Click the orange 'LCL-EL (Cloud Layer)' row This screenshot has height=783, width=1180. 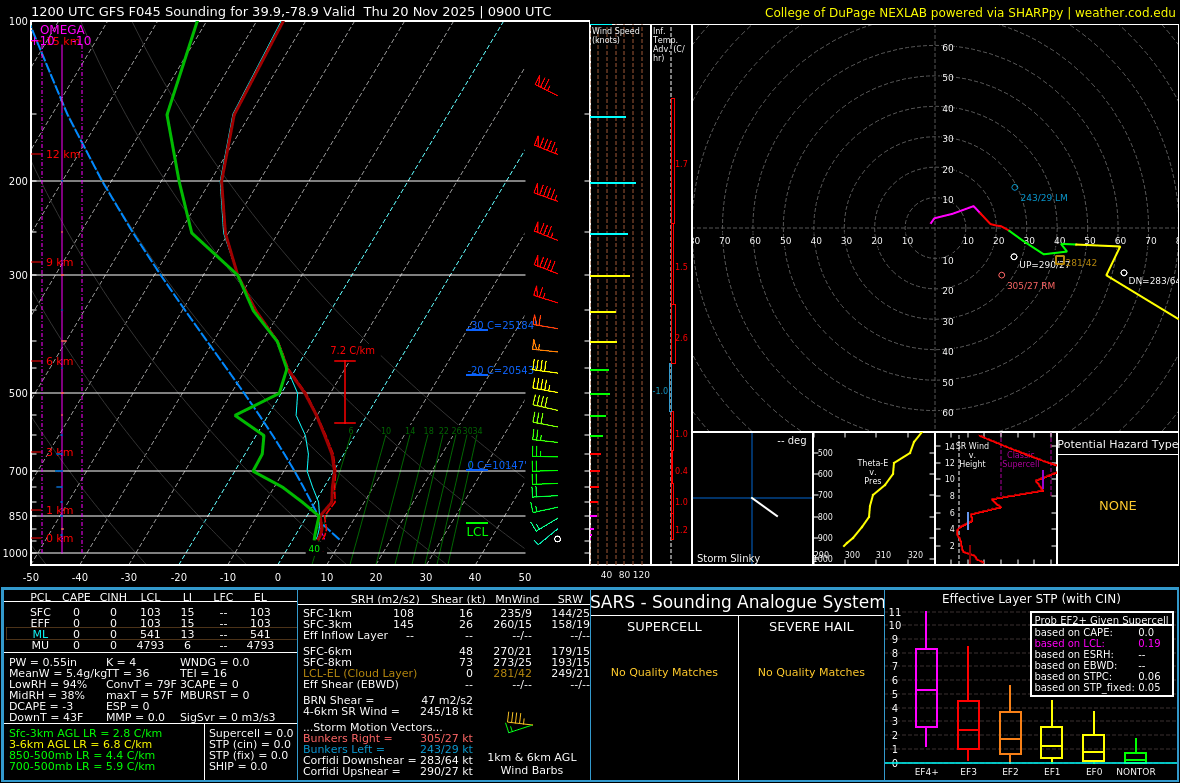point(446,673)
